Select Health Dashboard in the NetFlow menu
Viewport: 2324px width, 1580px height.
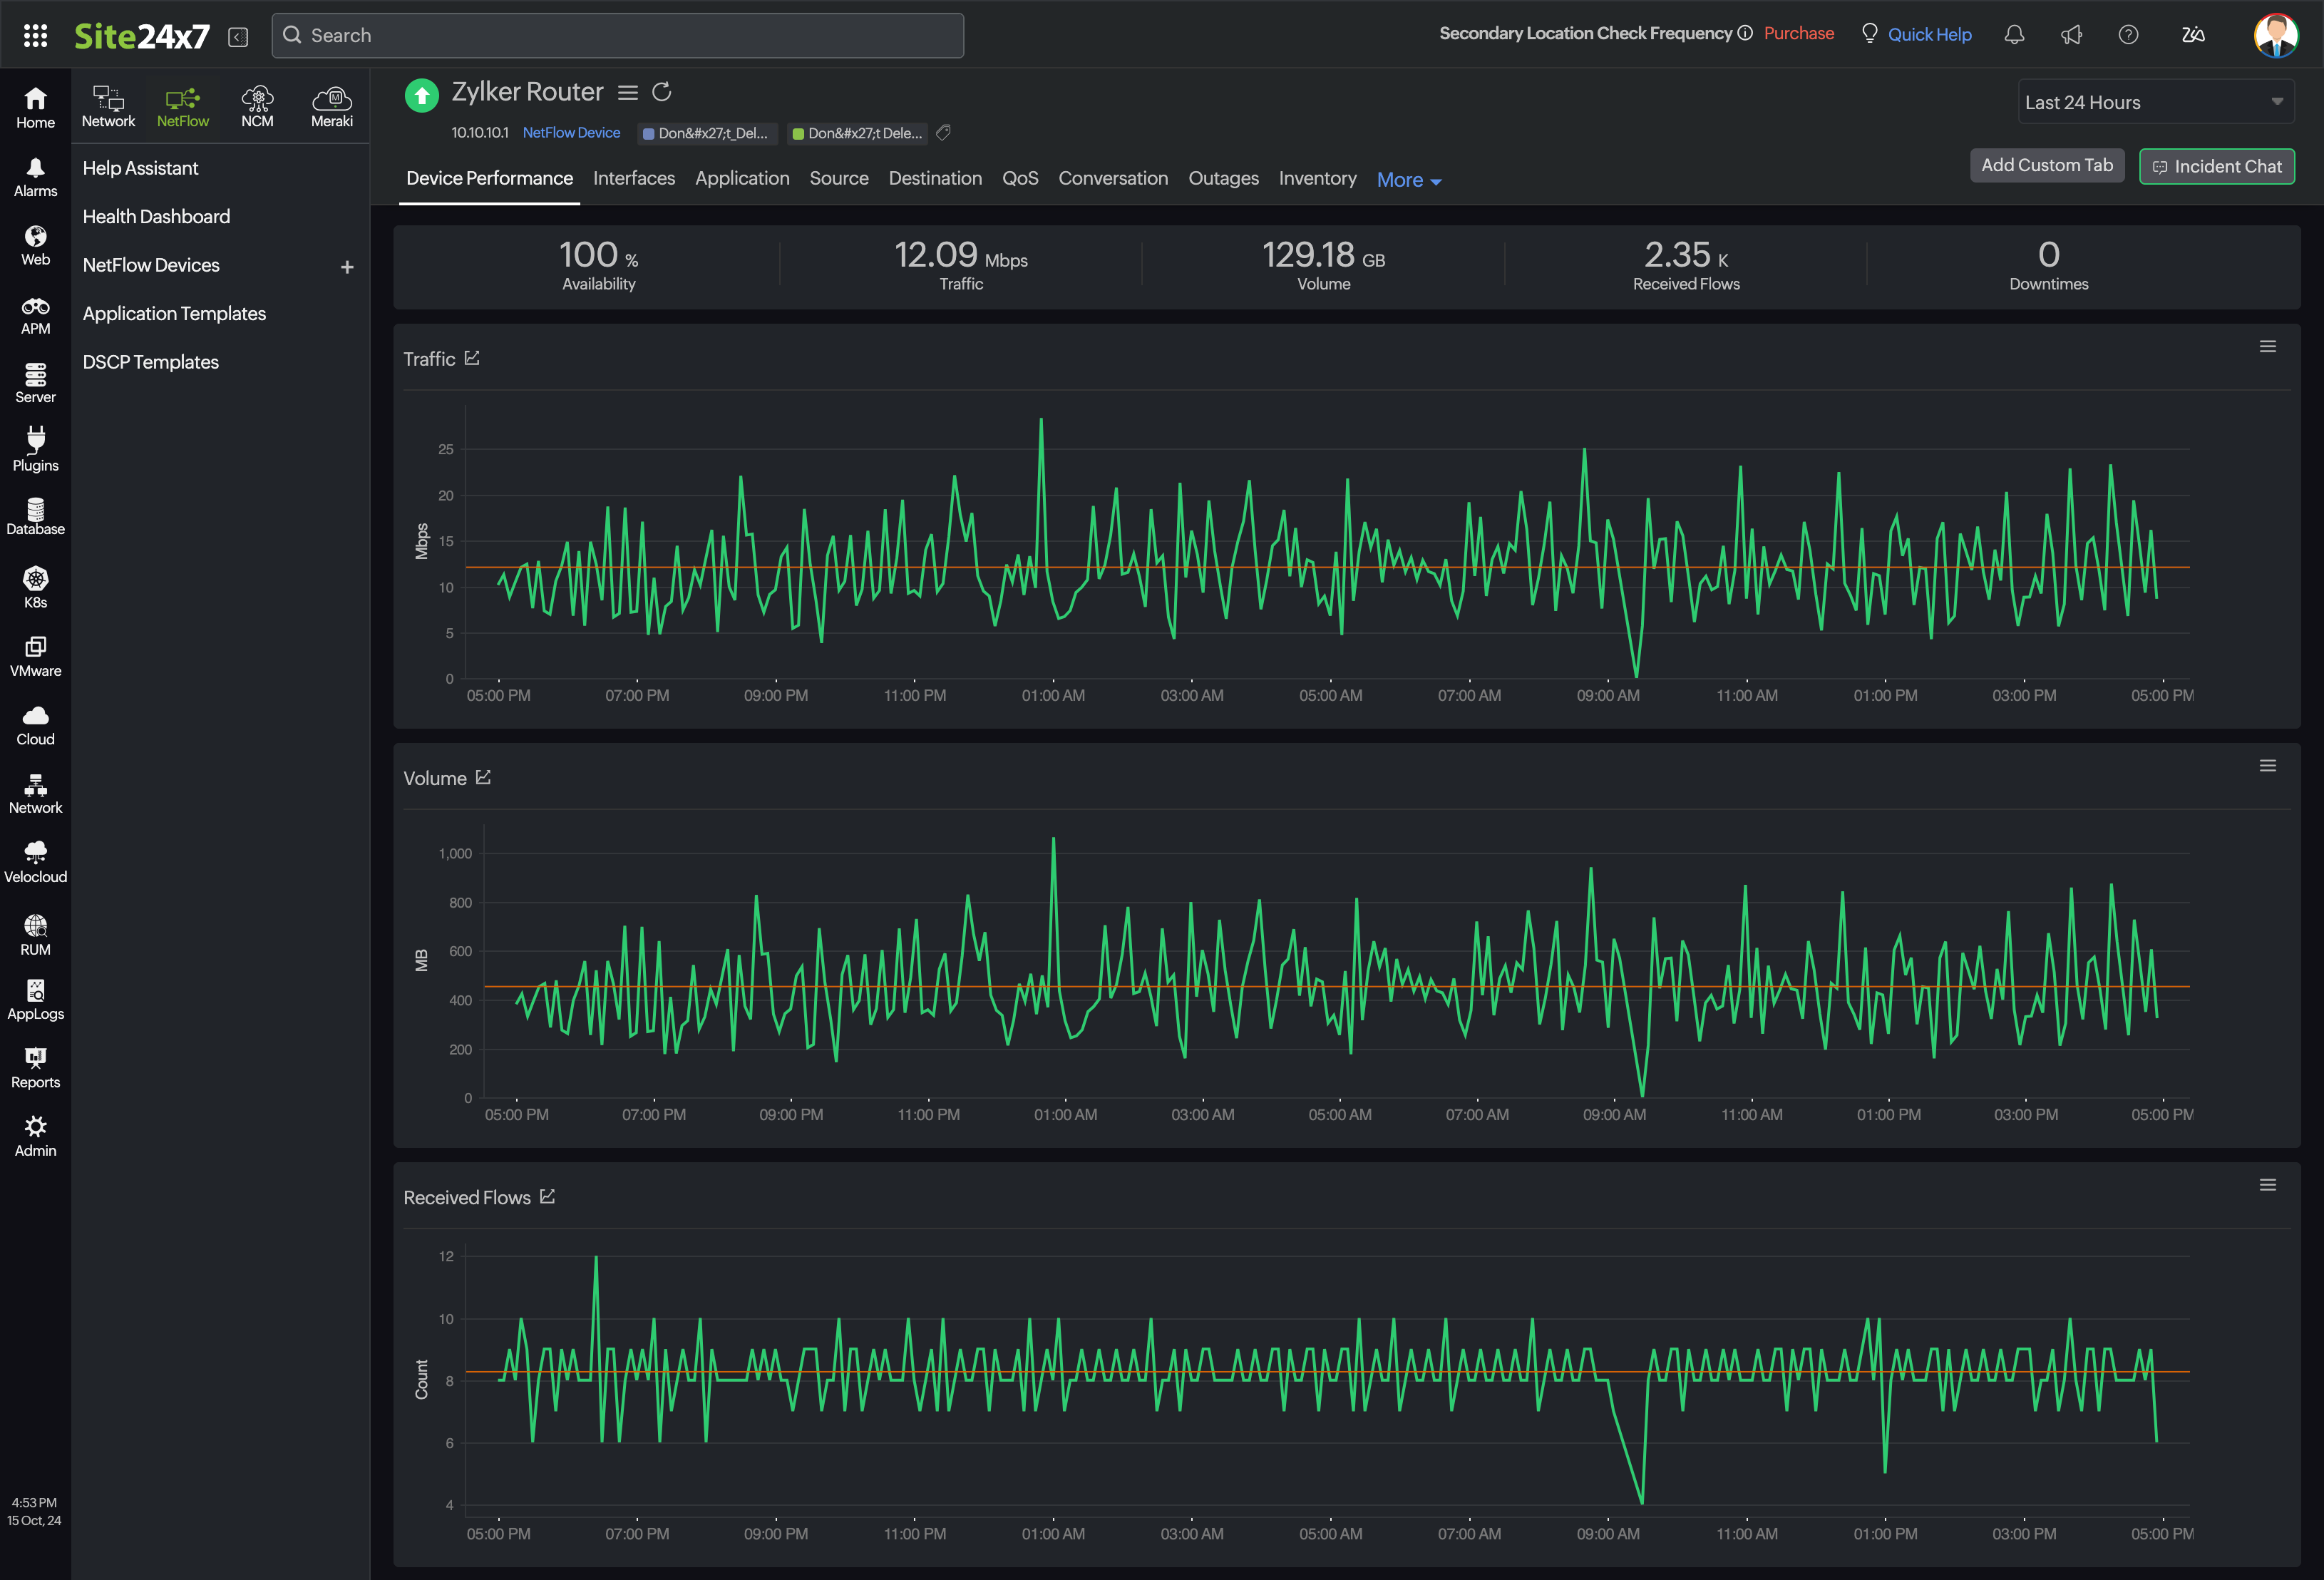coord(157,216)
